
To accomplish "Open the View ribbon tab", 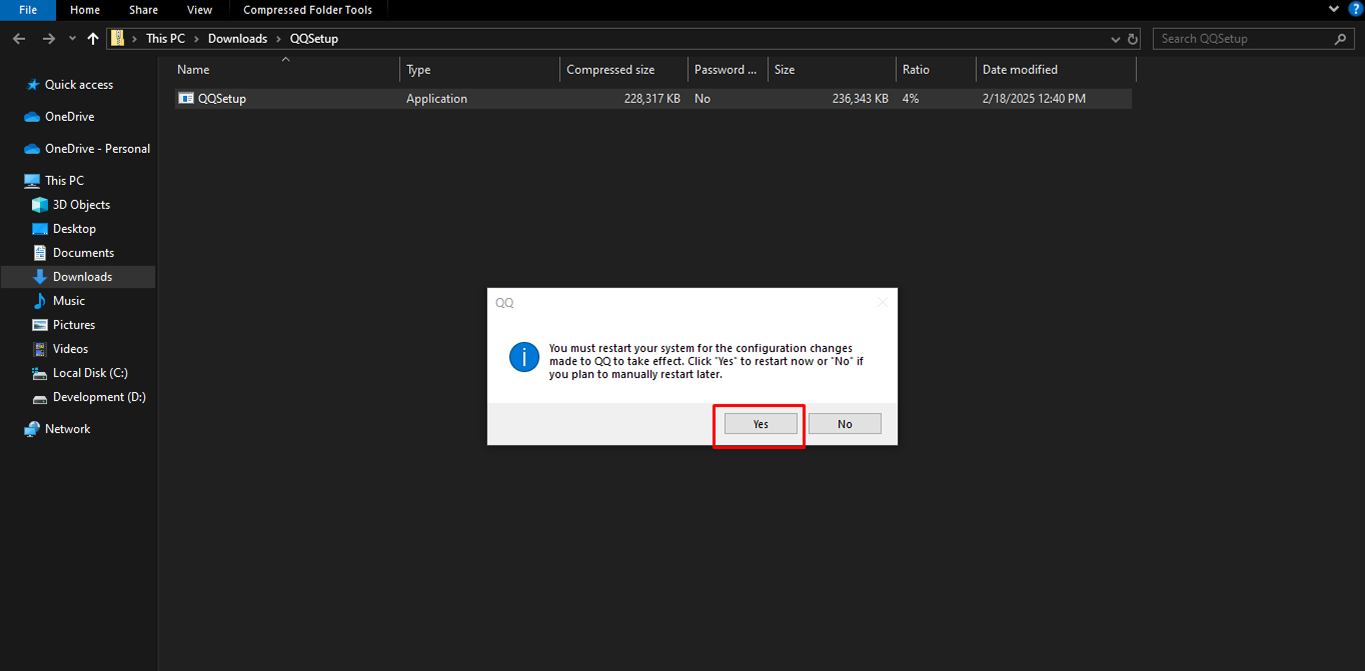I will [x=200, y=10].
